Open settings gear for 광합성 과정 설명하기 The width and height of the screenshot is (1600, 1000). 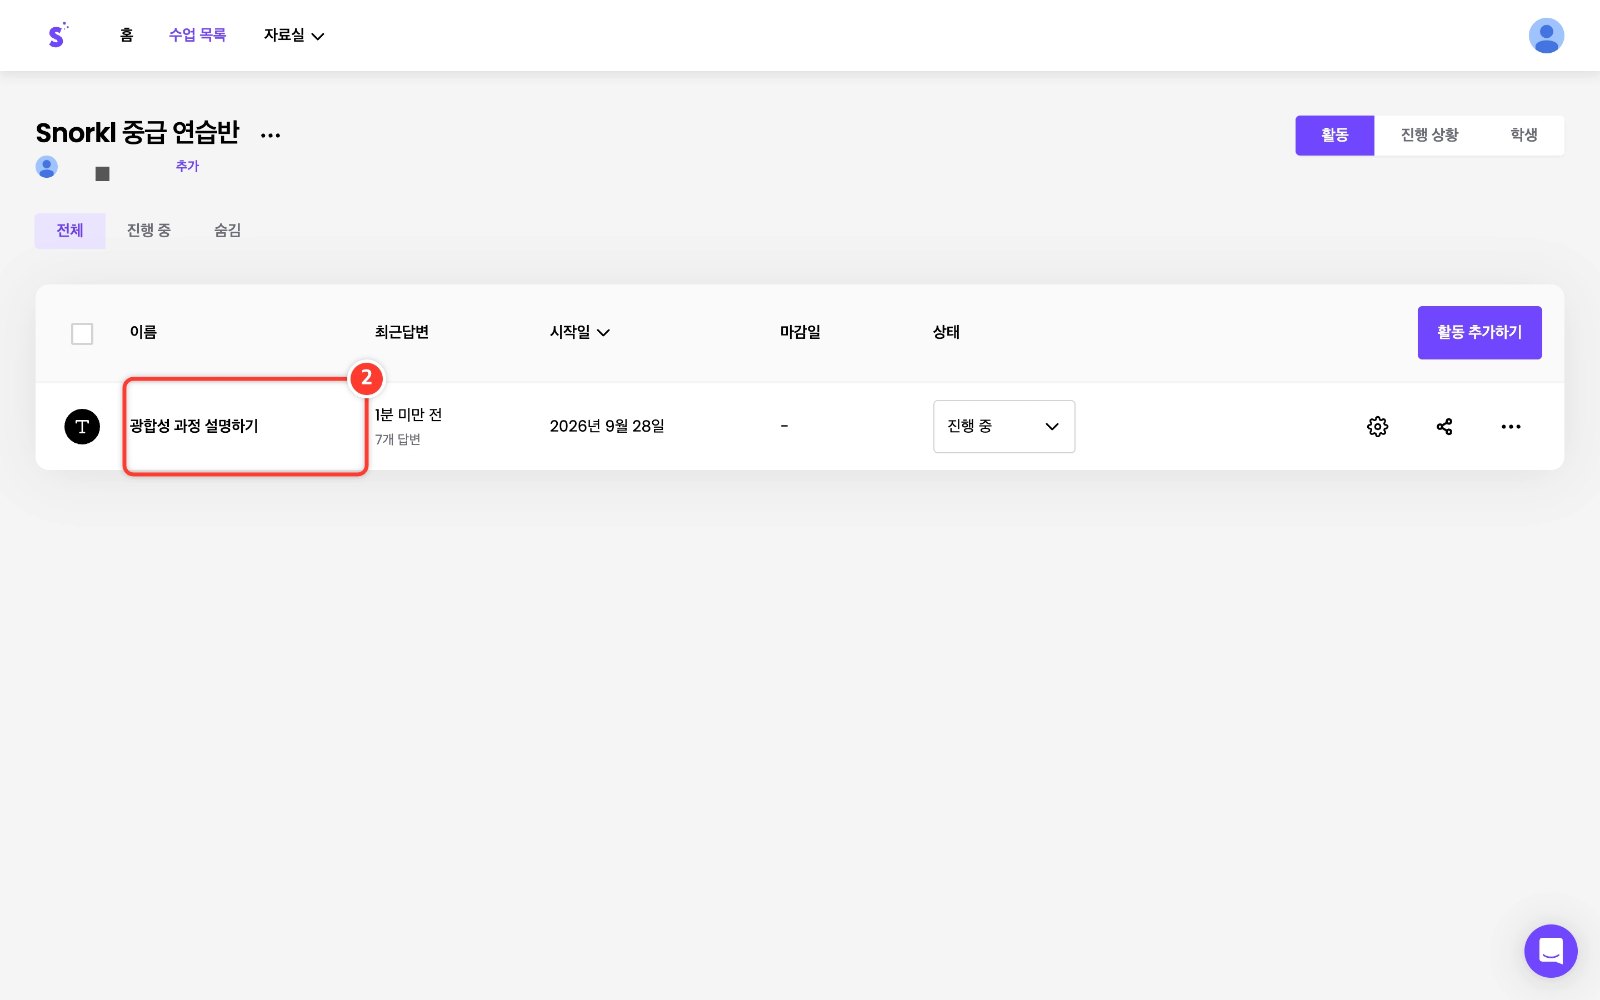click(1377, 426)
